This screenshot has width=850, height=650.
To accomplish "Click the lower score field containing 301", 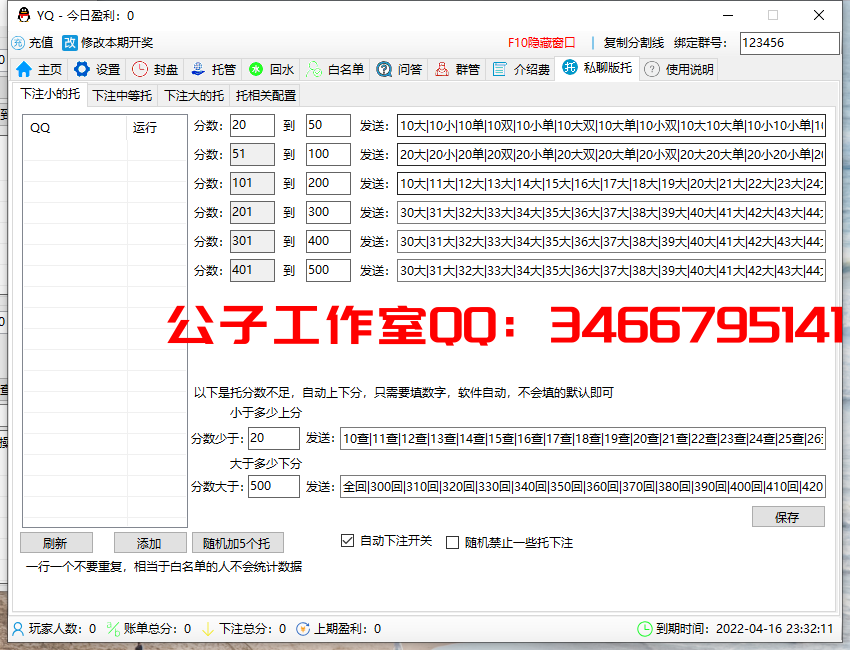I will [x=252, y=241].
